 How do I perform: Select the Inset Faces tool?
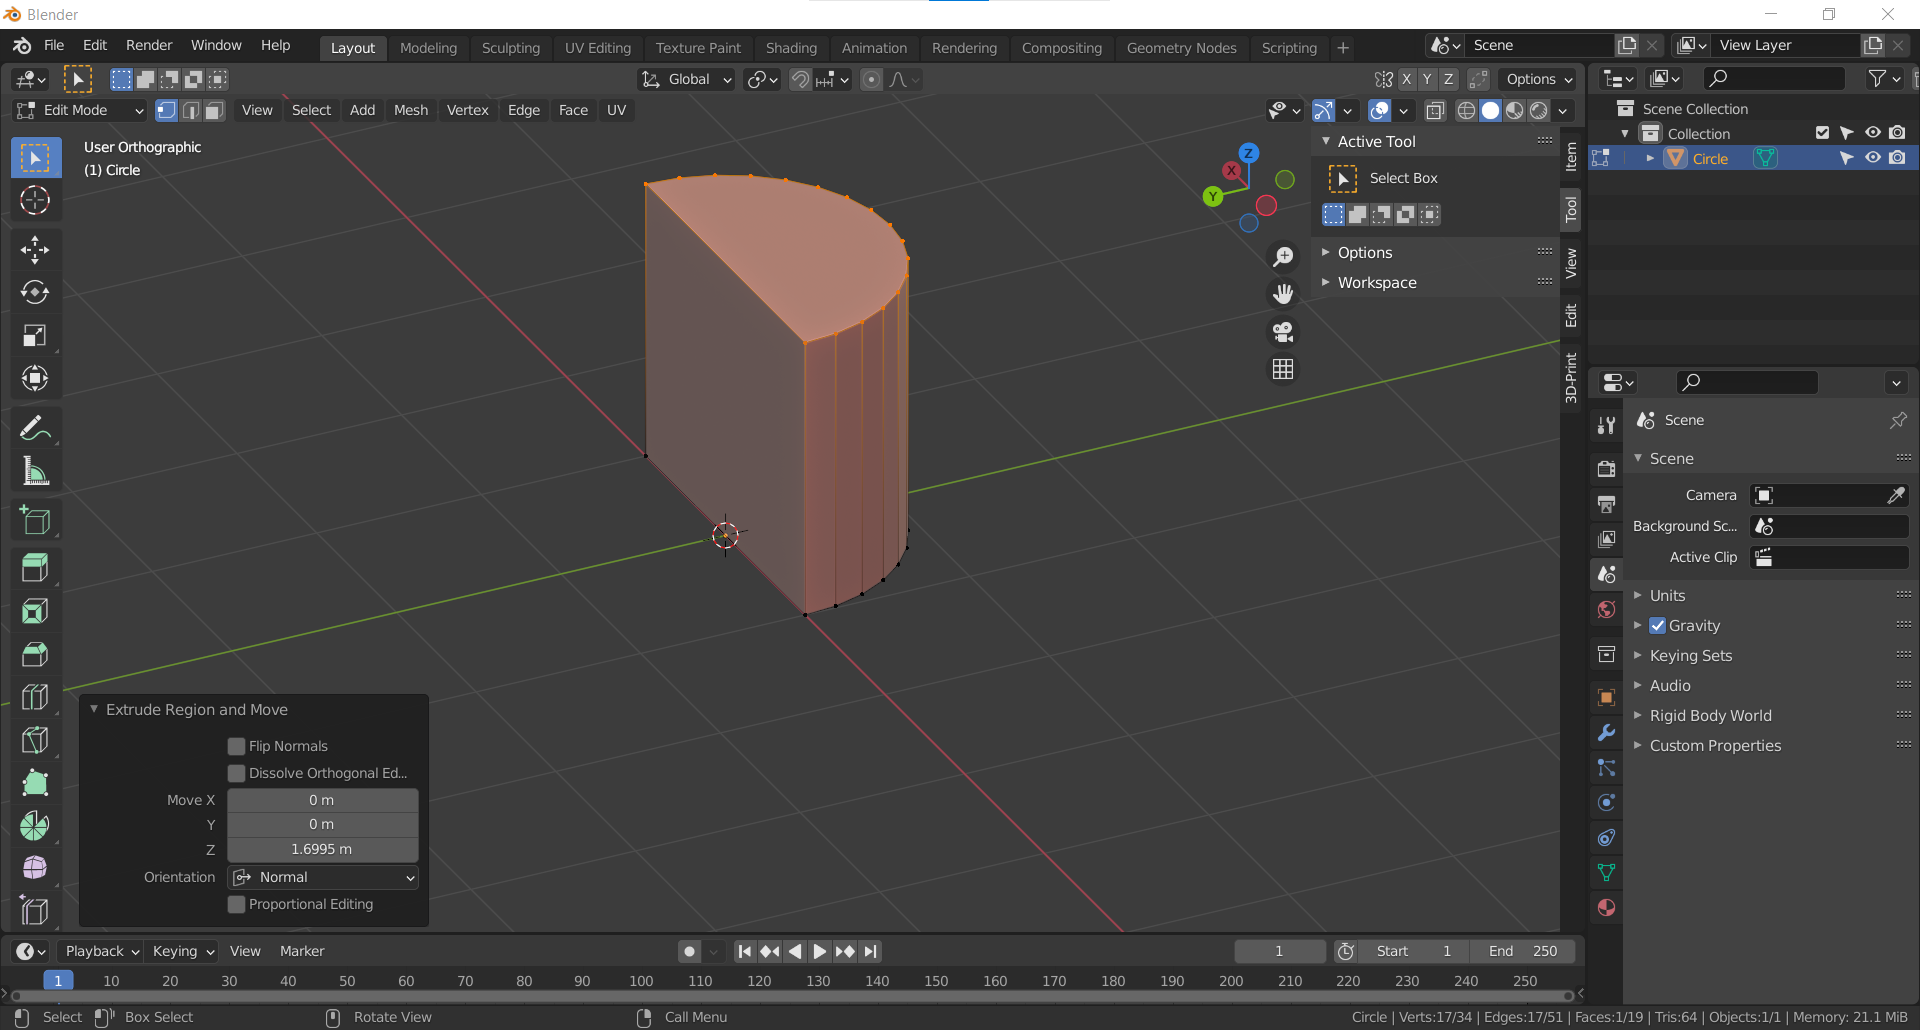point(35,611)
